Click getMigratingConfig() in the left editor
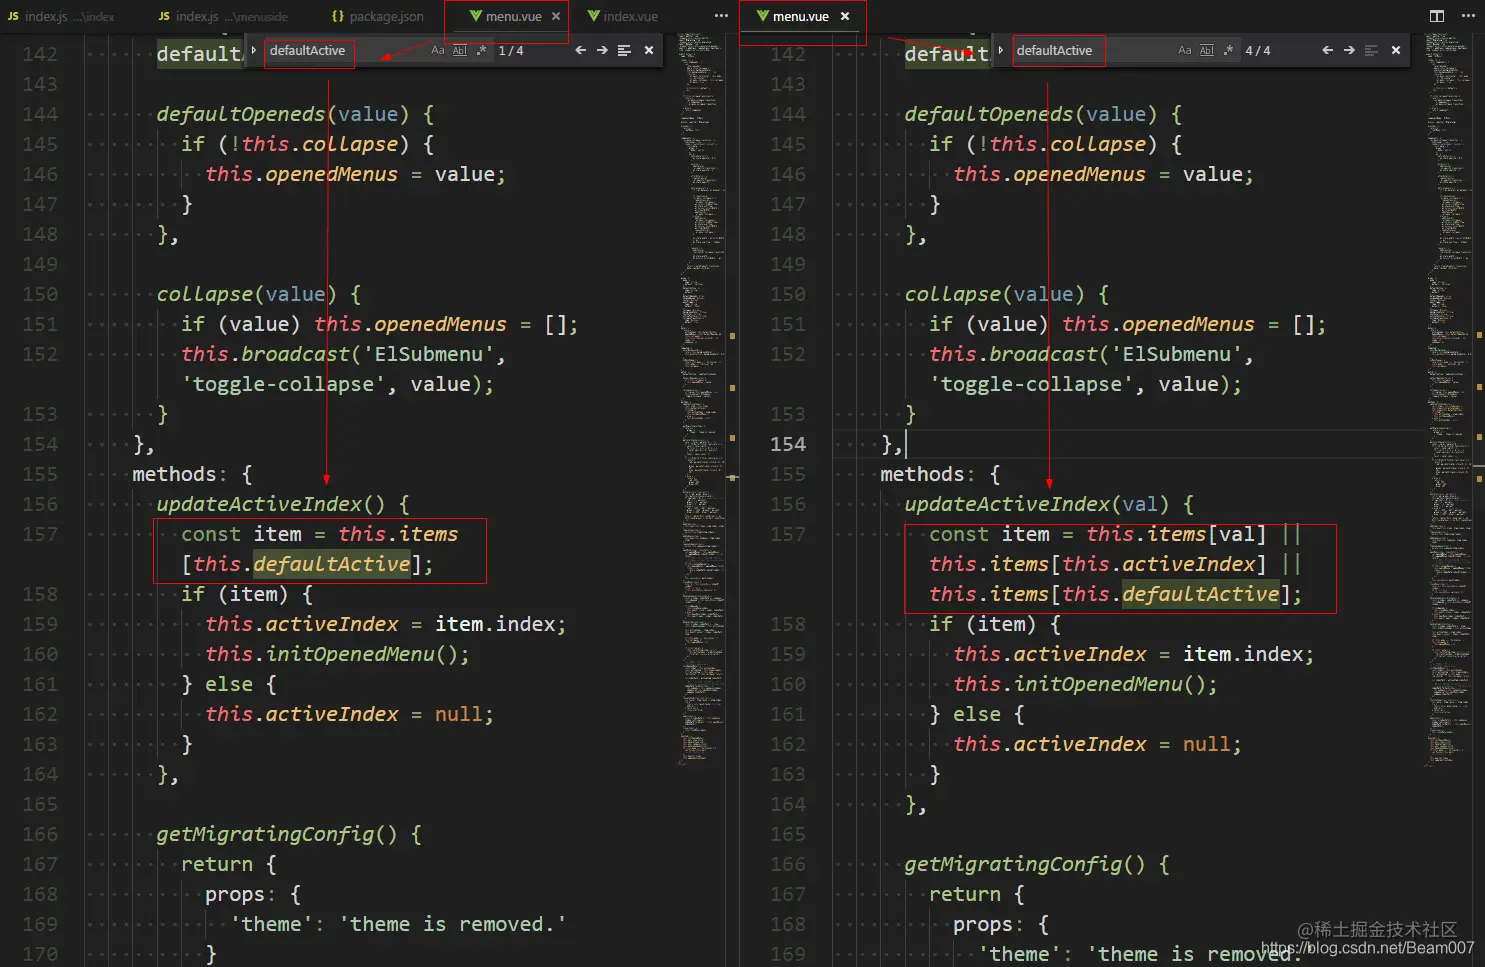This screenshot has height=967, width=1485. [277, 834]
